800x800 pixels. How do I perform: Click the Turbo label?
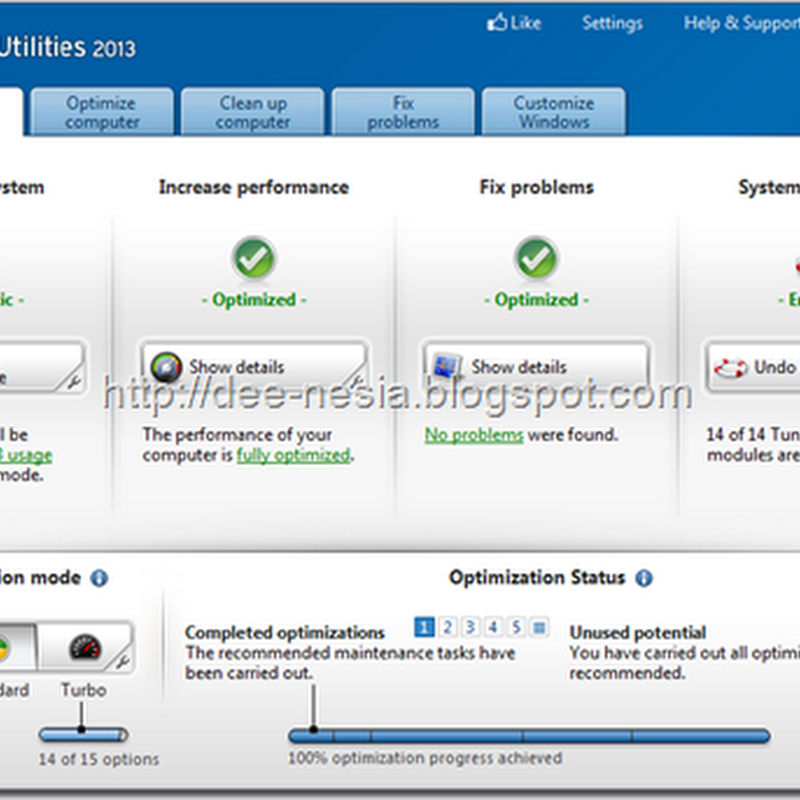click(x=84, y=690)
